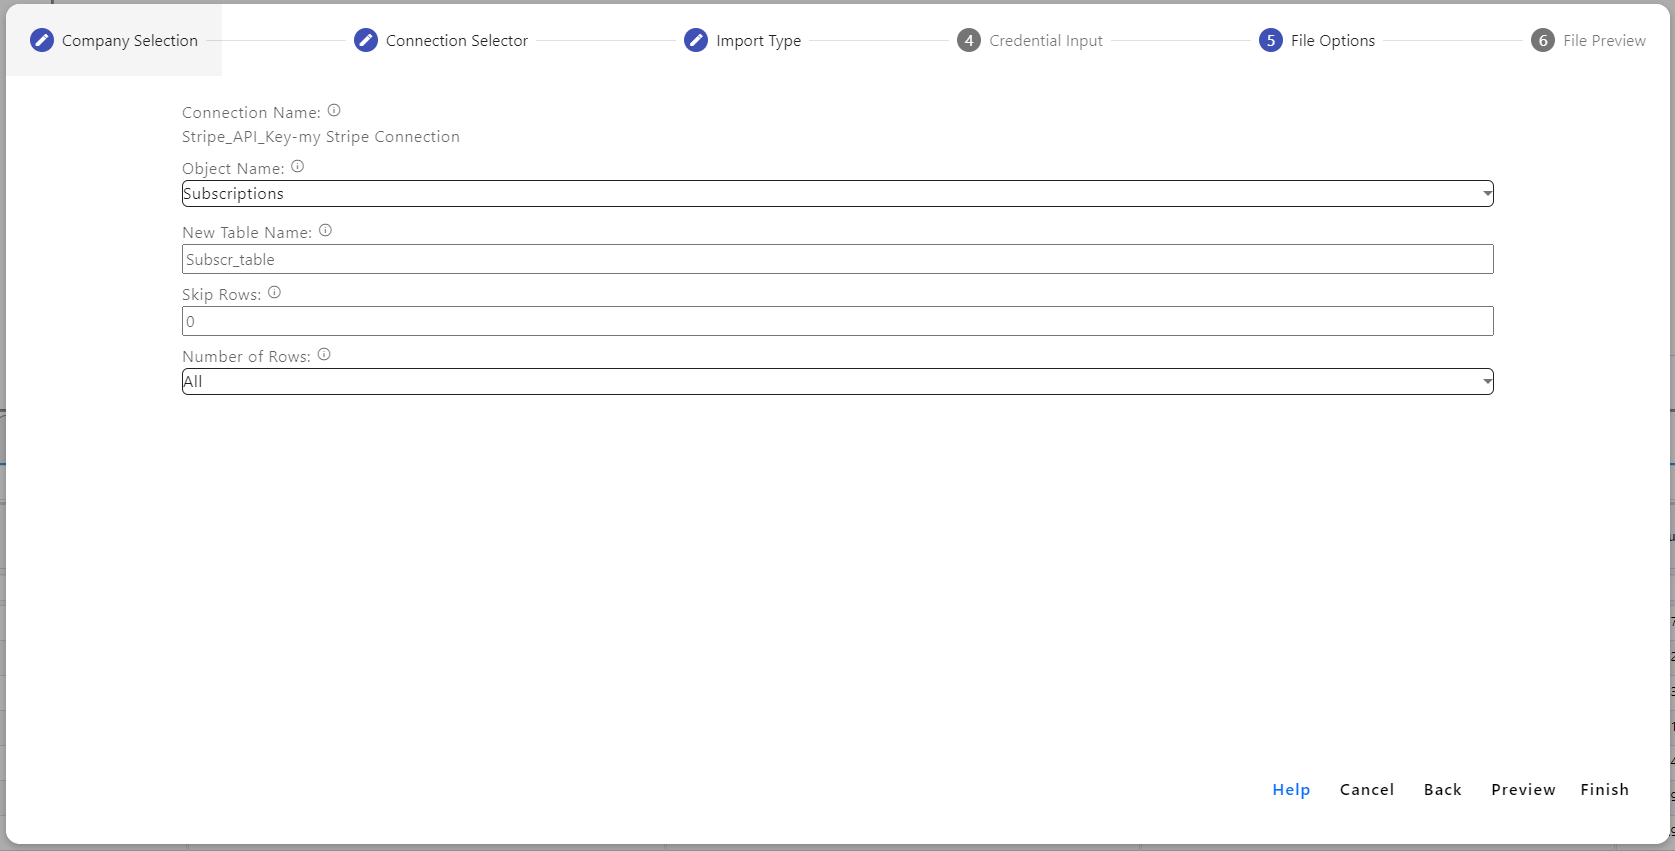The height and width of the screenshot is (851, 1675).
Task: Click info icon next to Connection Name
Action: pyautogui.click(x=334, y=111)
